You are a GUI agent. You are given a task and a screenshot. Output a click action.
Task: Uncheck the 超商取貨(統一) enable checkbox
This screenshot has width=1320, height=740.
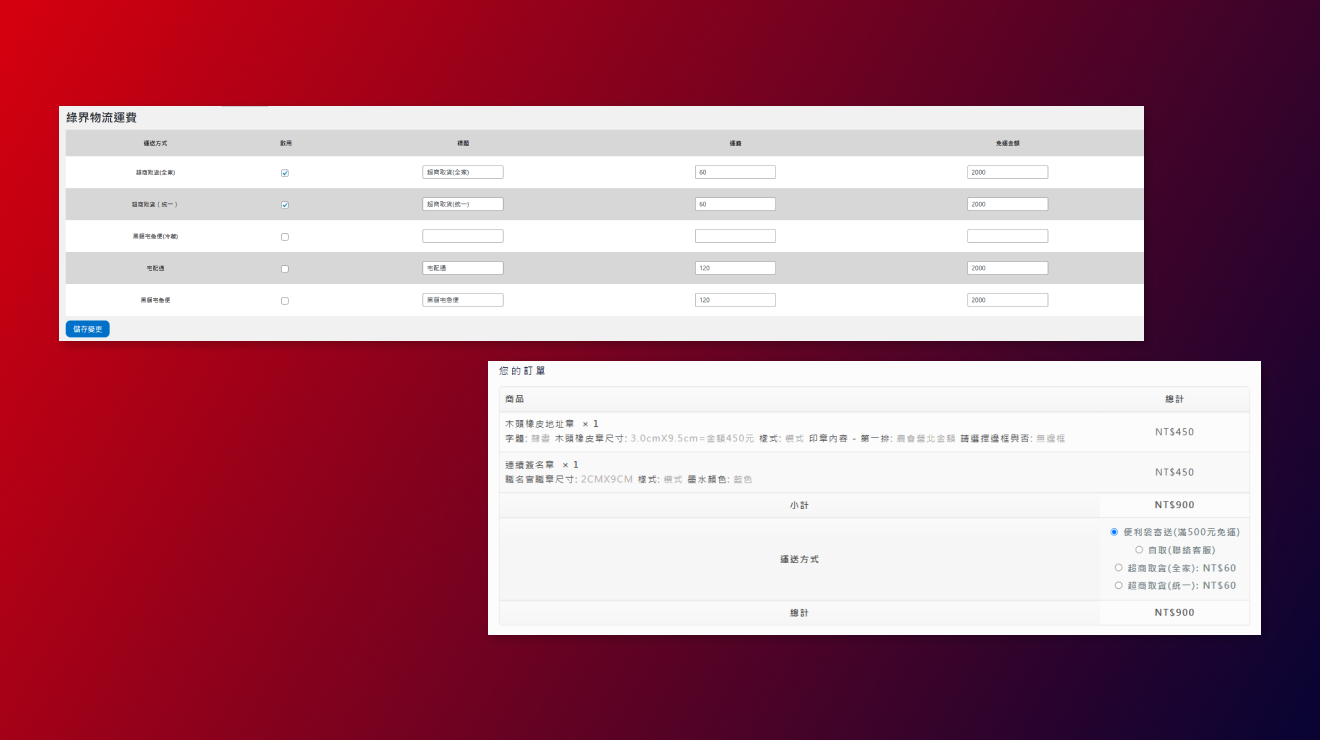tap(285, 205)
